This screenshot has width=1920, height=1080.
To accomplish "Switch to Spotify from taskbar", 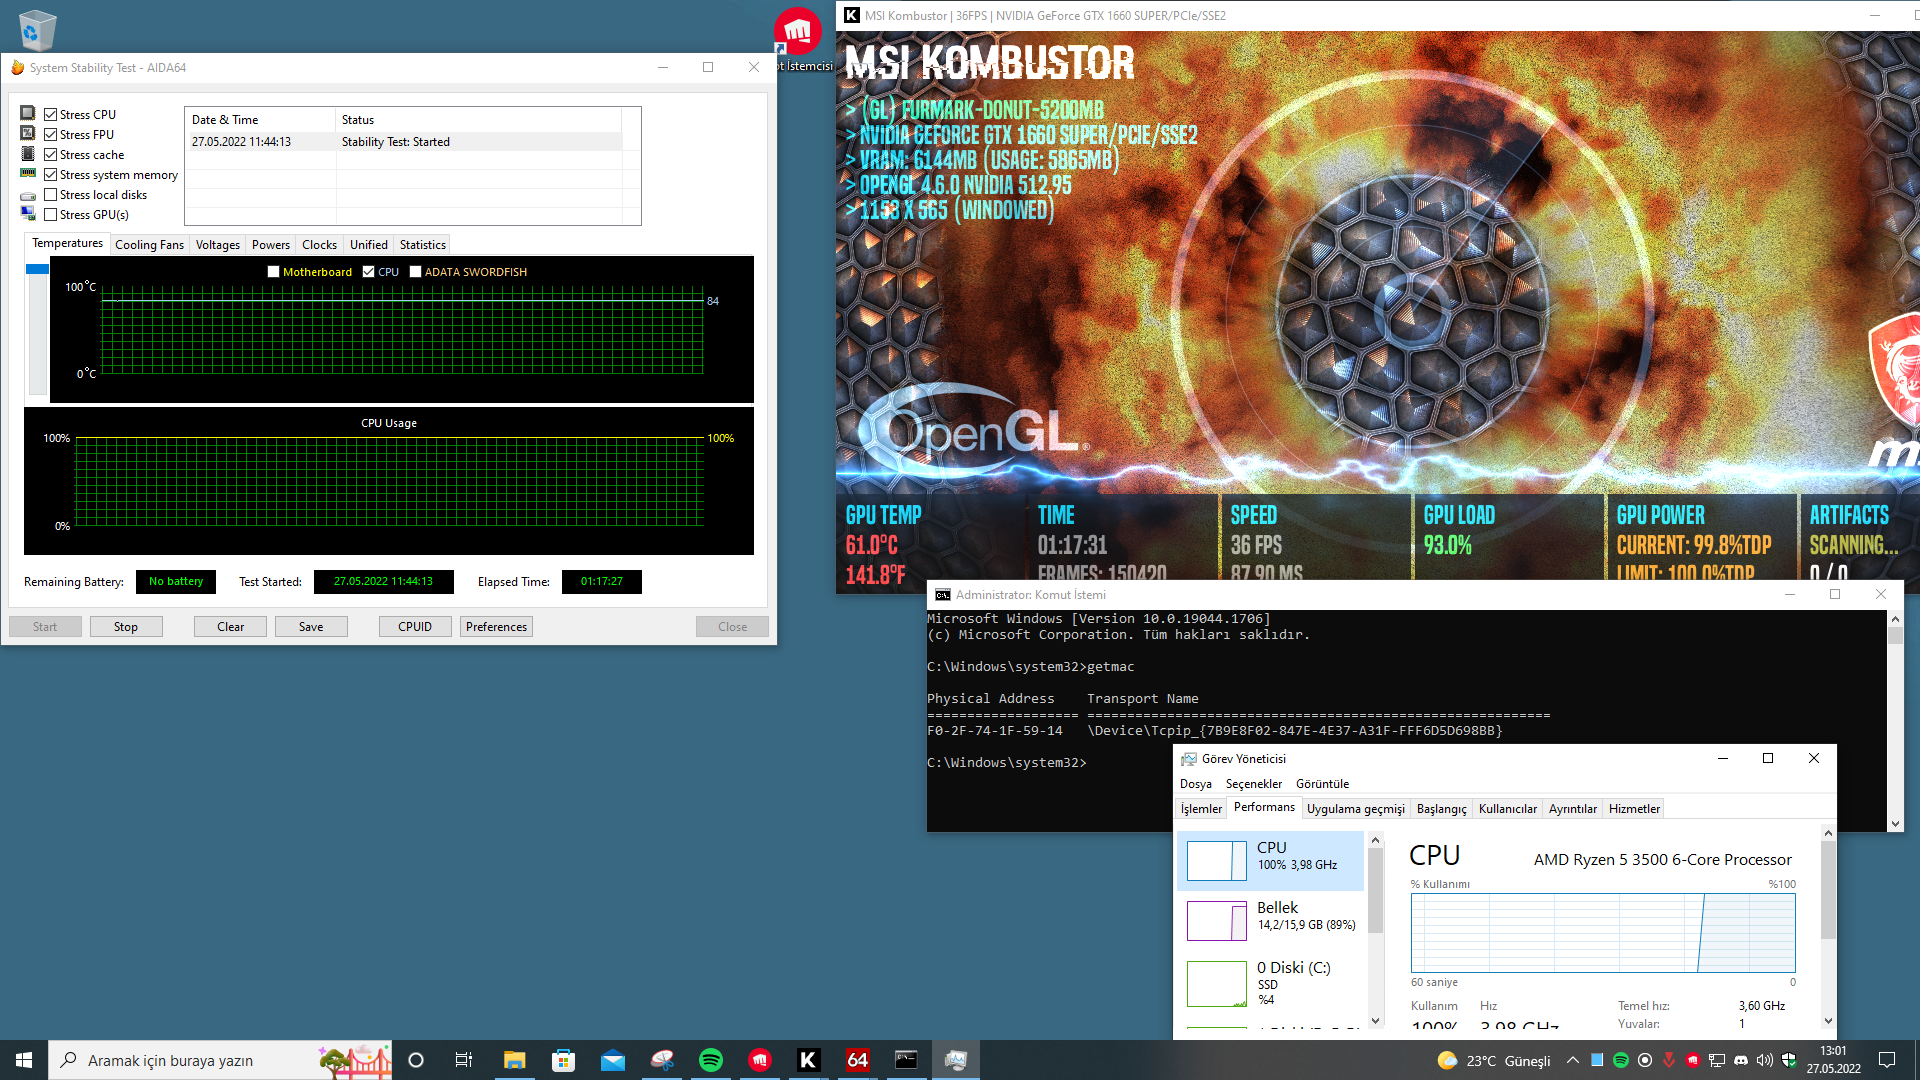I will (710, 1060).
